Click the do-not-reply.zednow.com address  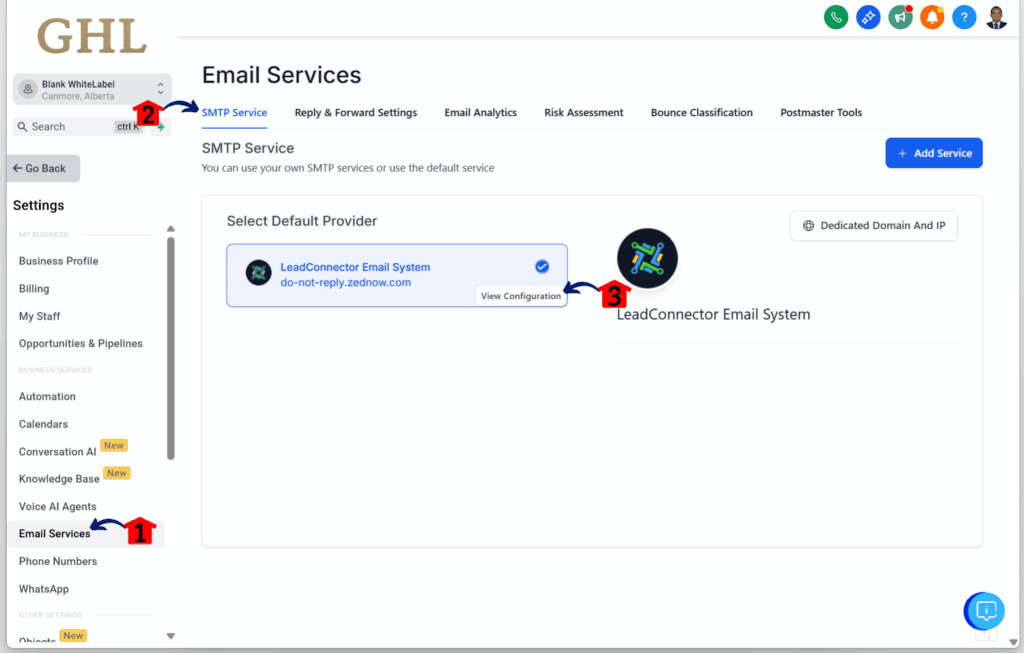click(x=345, y=283)
